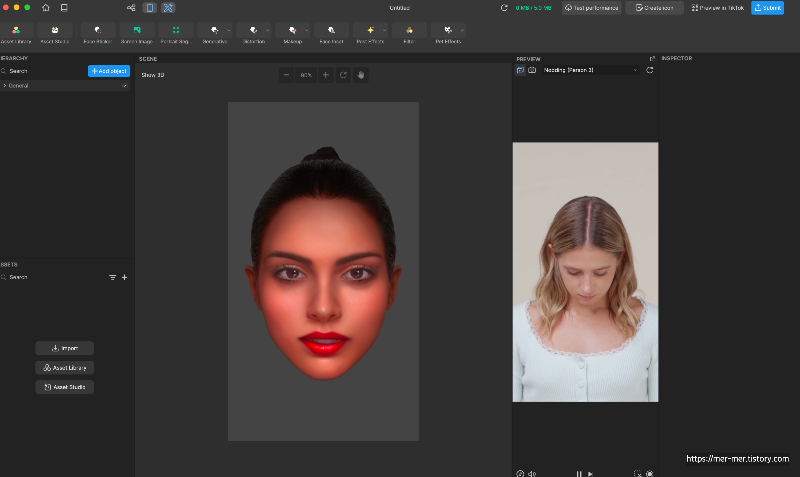This screenshot has width=800, height=477.
Task: Open the Makeup dropdown arrow
Action: tap(306, 31)
